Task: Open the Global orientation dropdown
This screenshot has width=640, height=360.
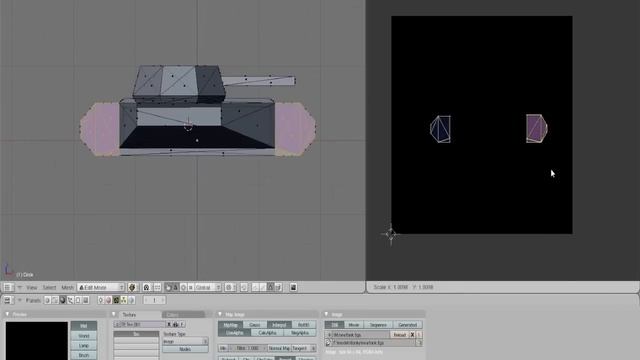Action: point(208,287)
